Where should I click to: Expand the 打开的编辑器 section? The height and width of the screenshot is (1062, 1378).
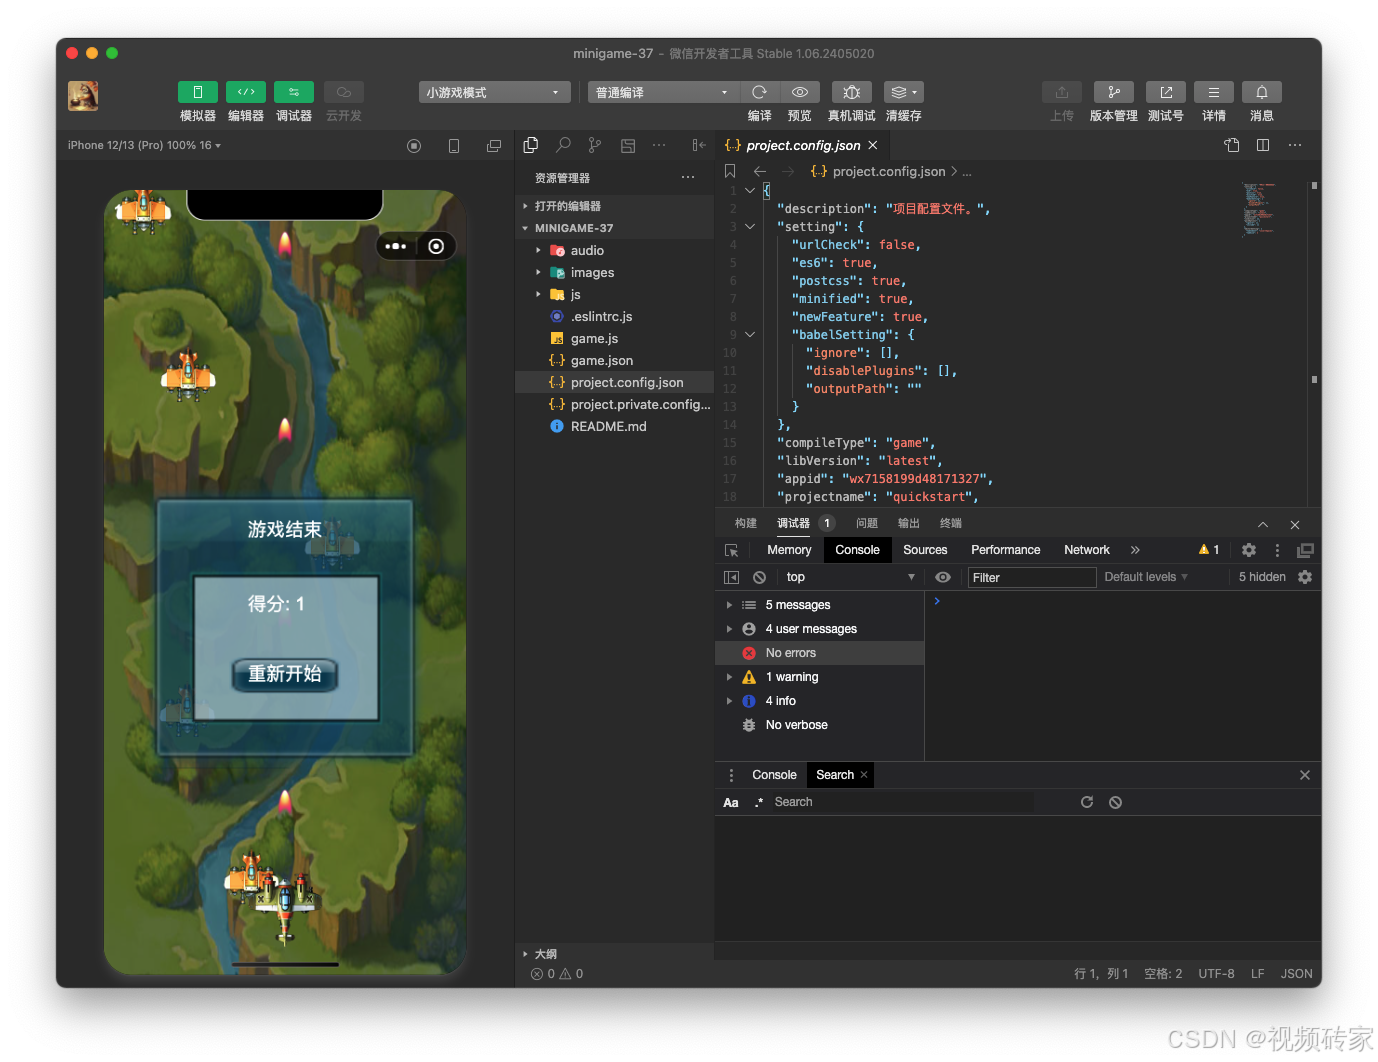pyautogui.click(x=614, y=206)
